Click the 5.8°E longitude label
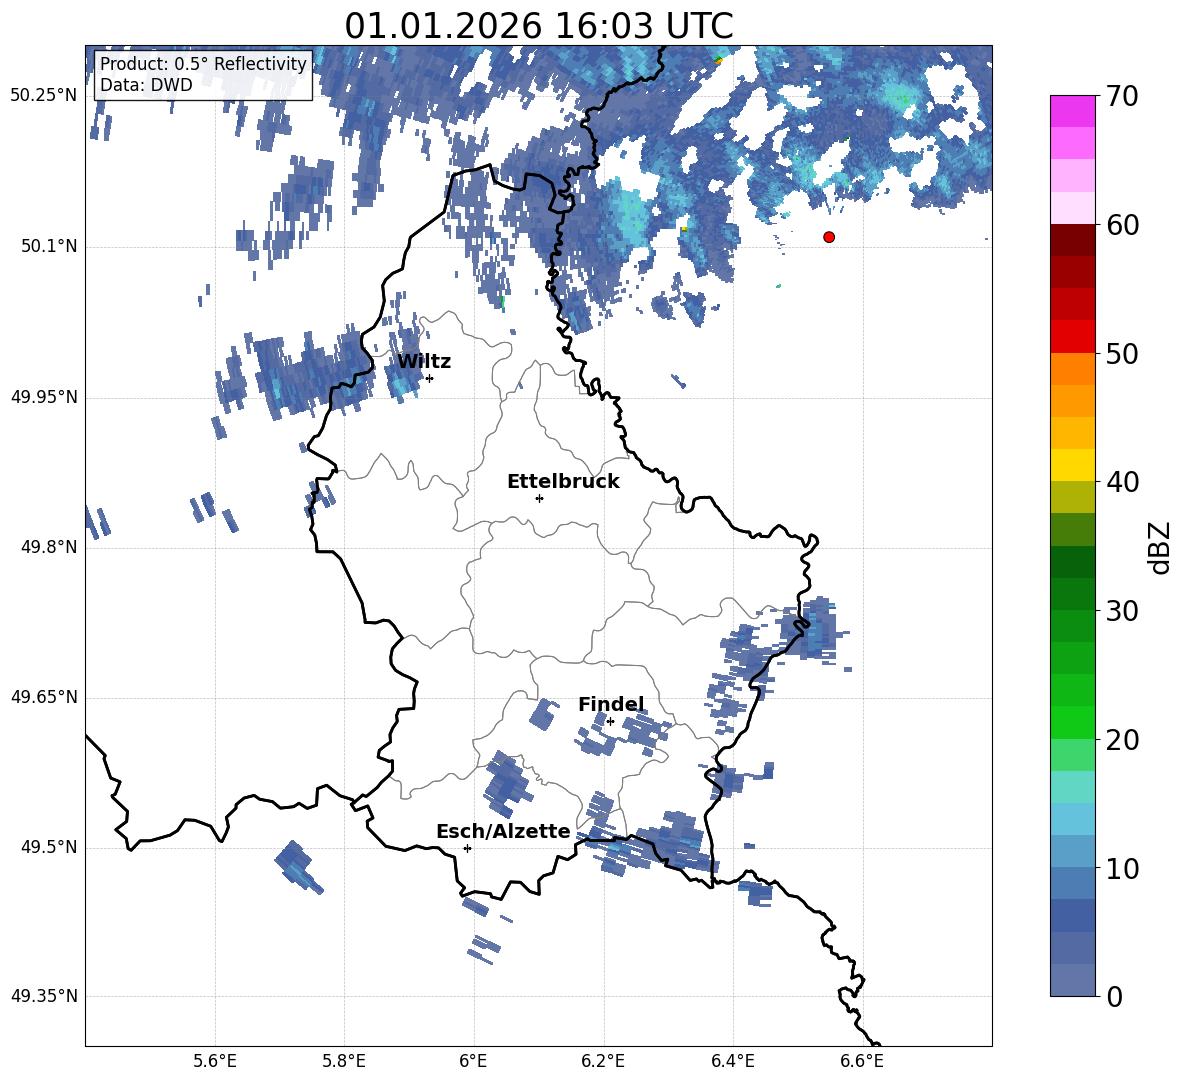The height and width of the screenshot is (1081, 1184). [x=344, y=1061]
